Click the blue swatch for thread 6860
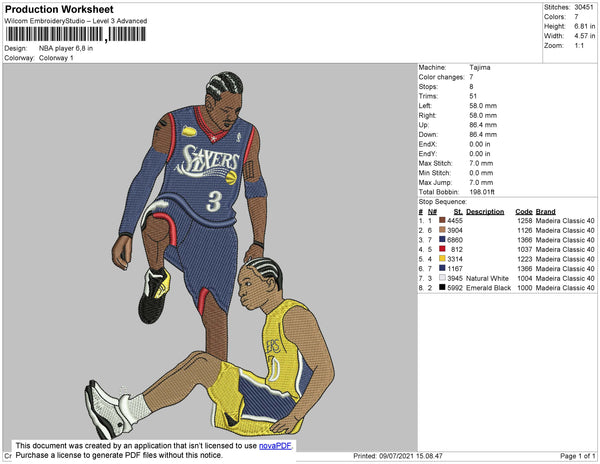 coord(442,240)
